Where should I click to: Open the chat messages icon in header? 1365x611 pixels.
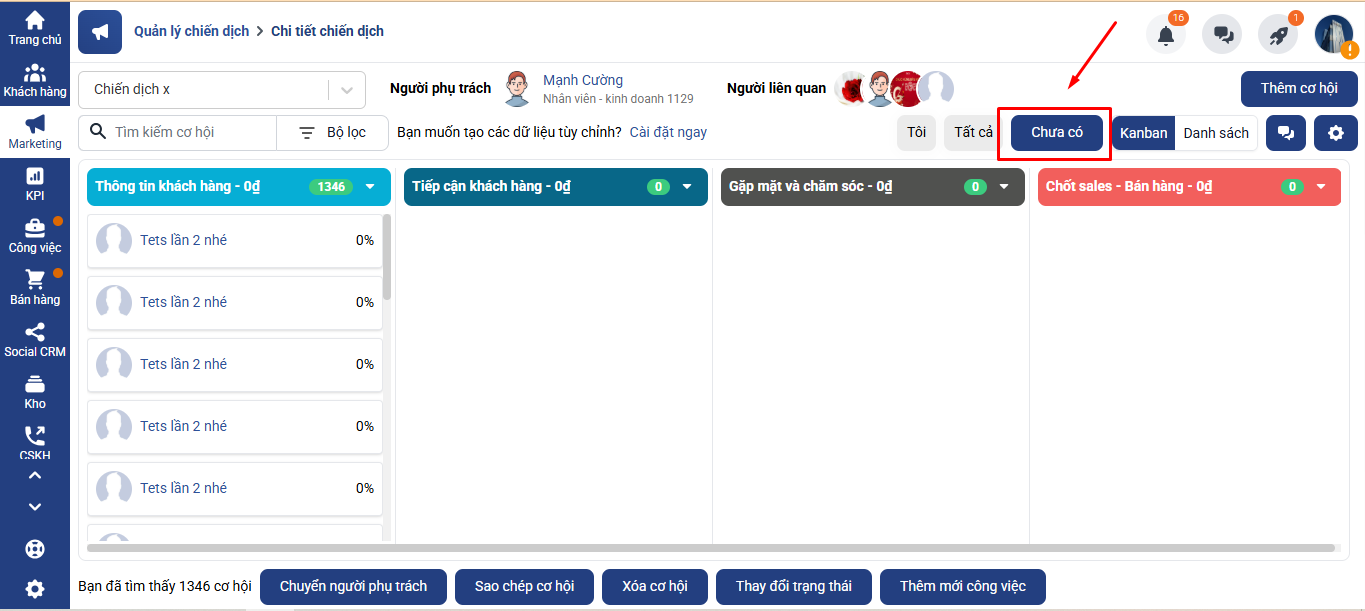[x=1222, y=35]
